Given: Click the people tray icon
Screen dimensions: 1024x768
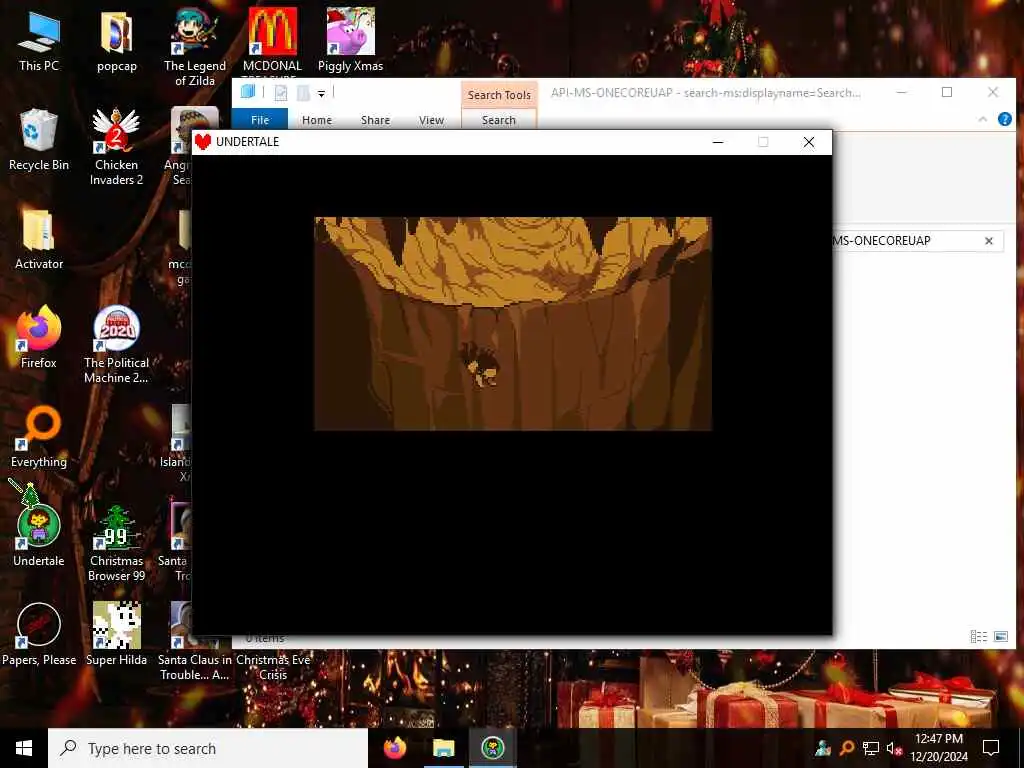Looking at the screenshot, I should click(x=823, y=748).
